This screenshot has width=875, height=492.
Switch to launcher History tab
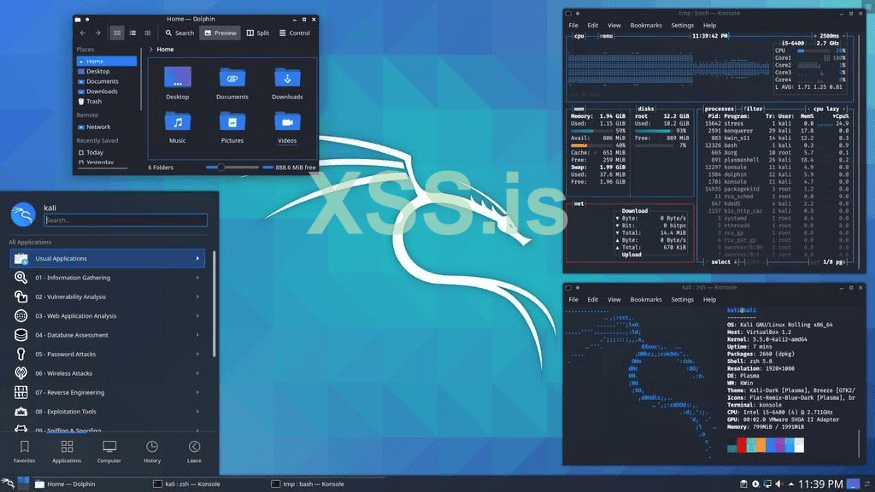[152, 452]
